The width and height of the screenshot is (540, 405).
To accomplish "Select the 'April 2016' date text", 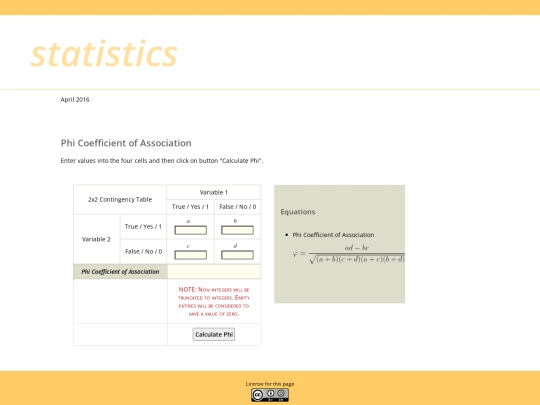I will [x=75, y=100].
